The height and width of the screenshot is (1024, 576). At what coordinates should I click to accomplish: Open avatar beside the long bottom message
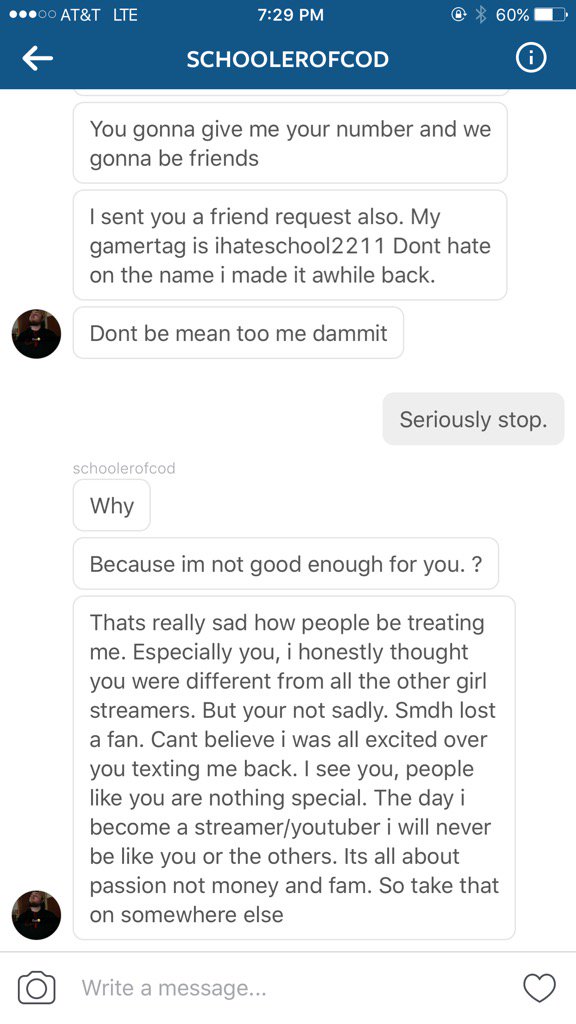(x=37, y=915)
